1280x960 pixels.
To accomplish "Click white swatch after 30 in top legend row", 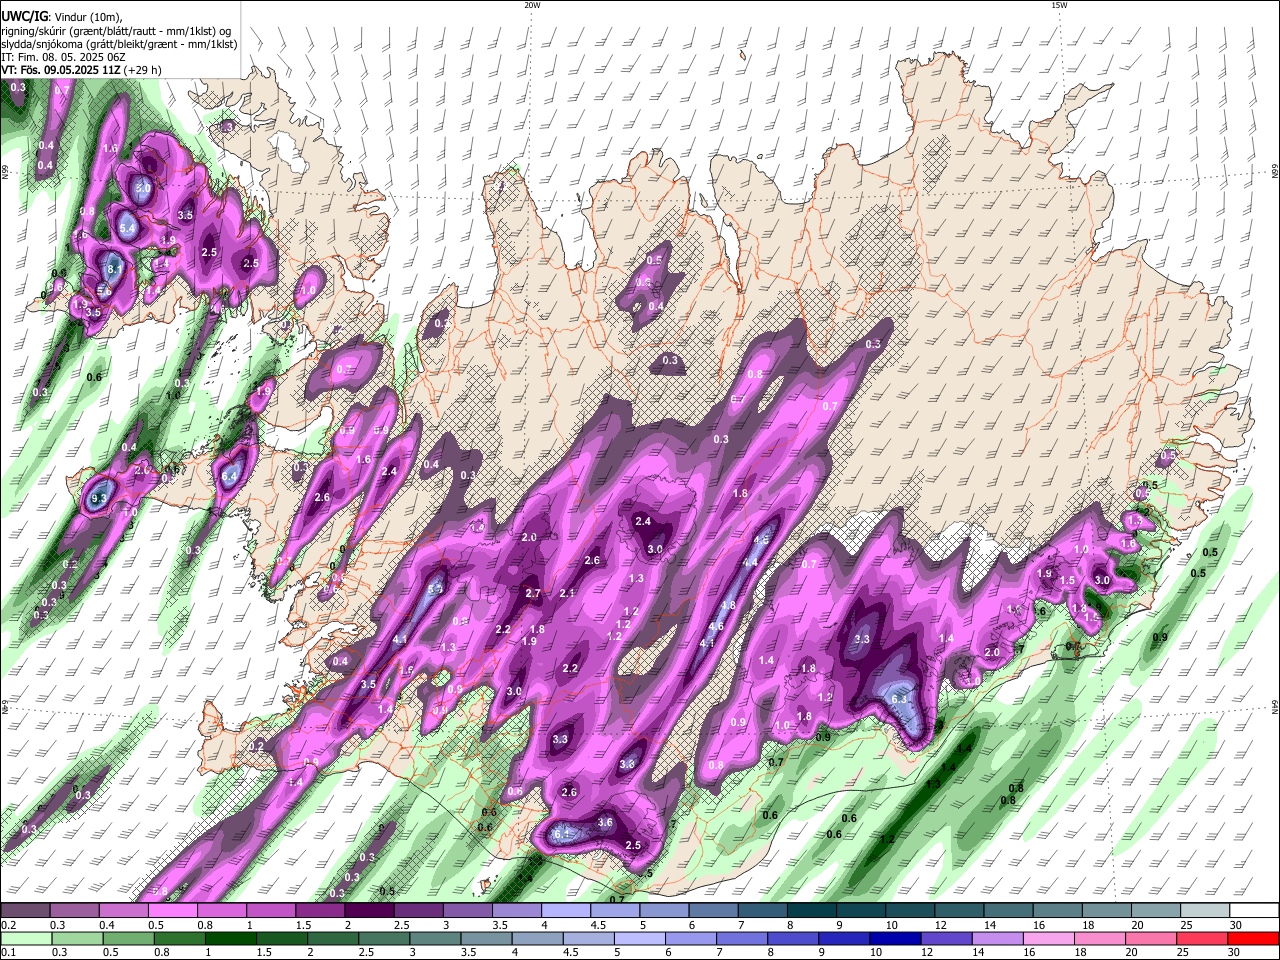I will [1254, 911].
